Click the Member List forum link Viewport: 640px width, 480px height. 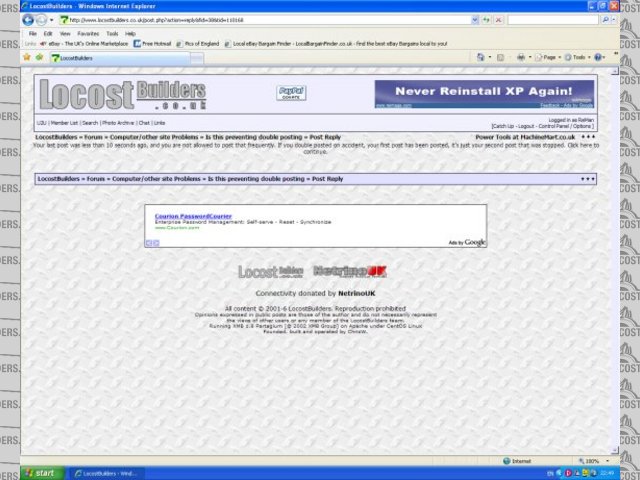pos(64,123)
